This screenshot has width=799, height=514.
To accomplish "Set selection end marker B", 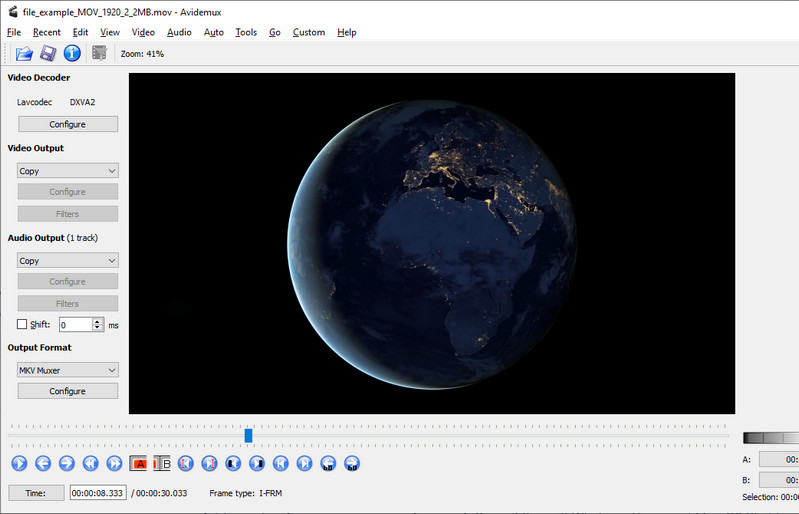I will [162, 463].
